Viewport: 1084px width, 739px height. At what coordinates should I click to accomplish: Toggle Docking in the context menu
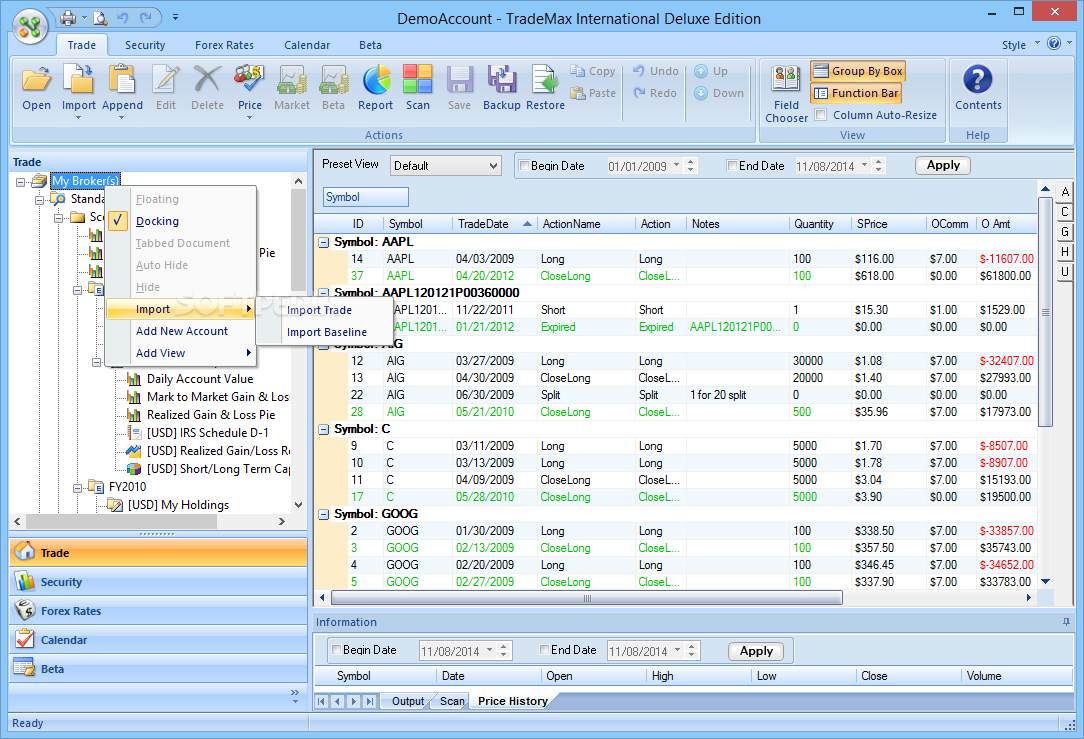[x=157, y=221]
